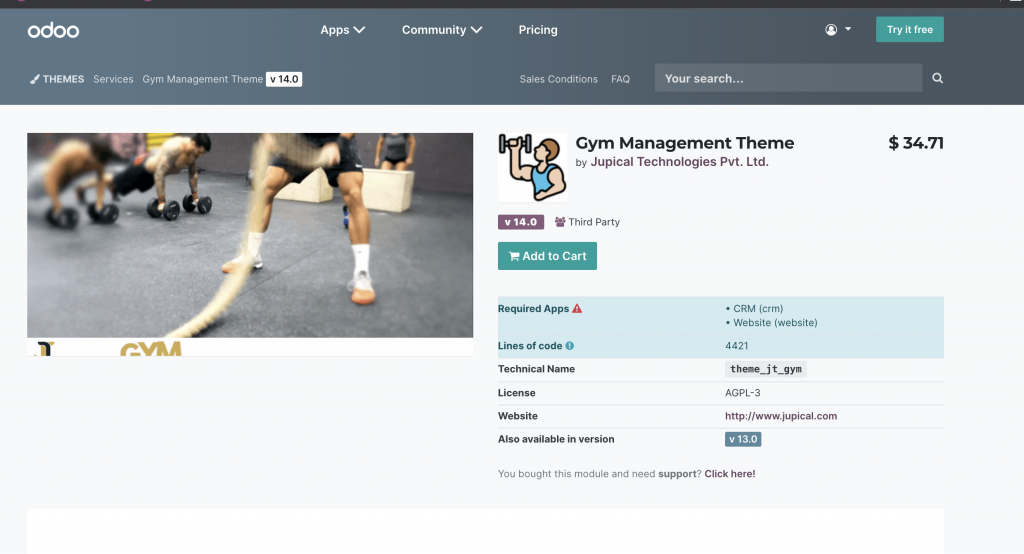This screenshot has height=554, width=1024.
Task: Click the Gym Management Theme breadcrumb
Action: (x=202, y=79)
